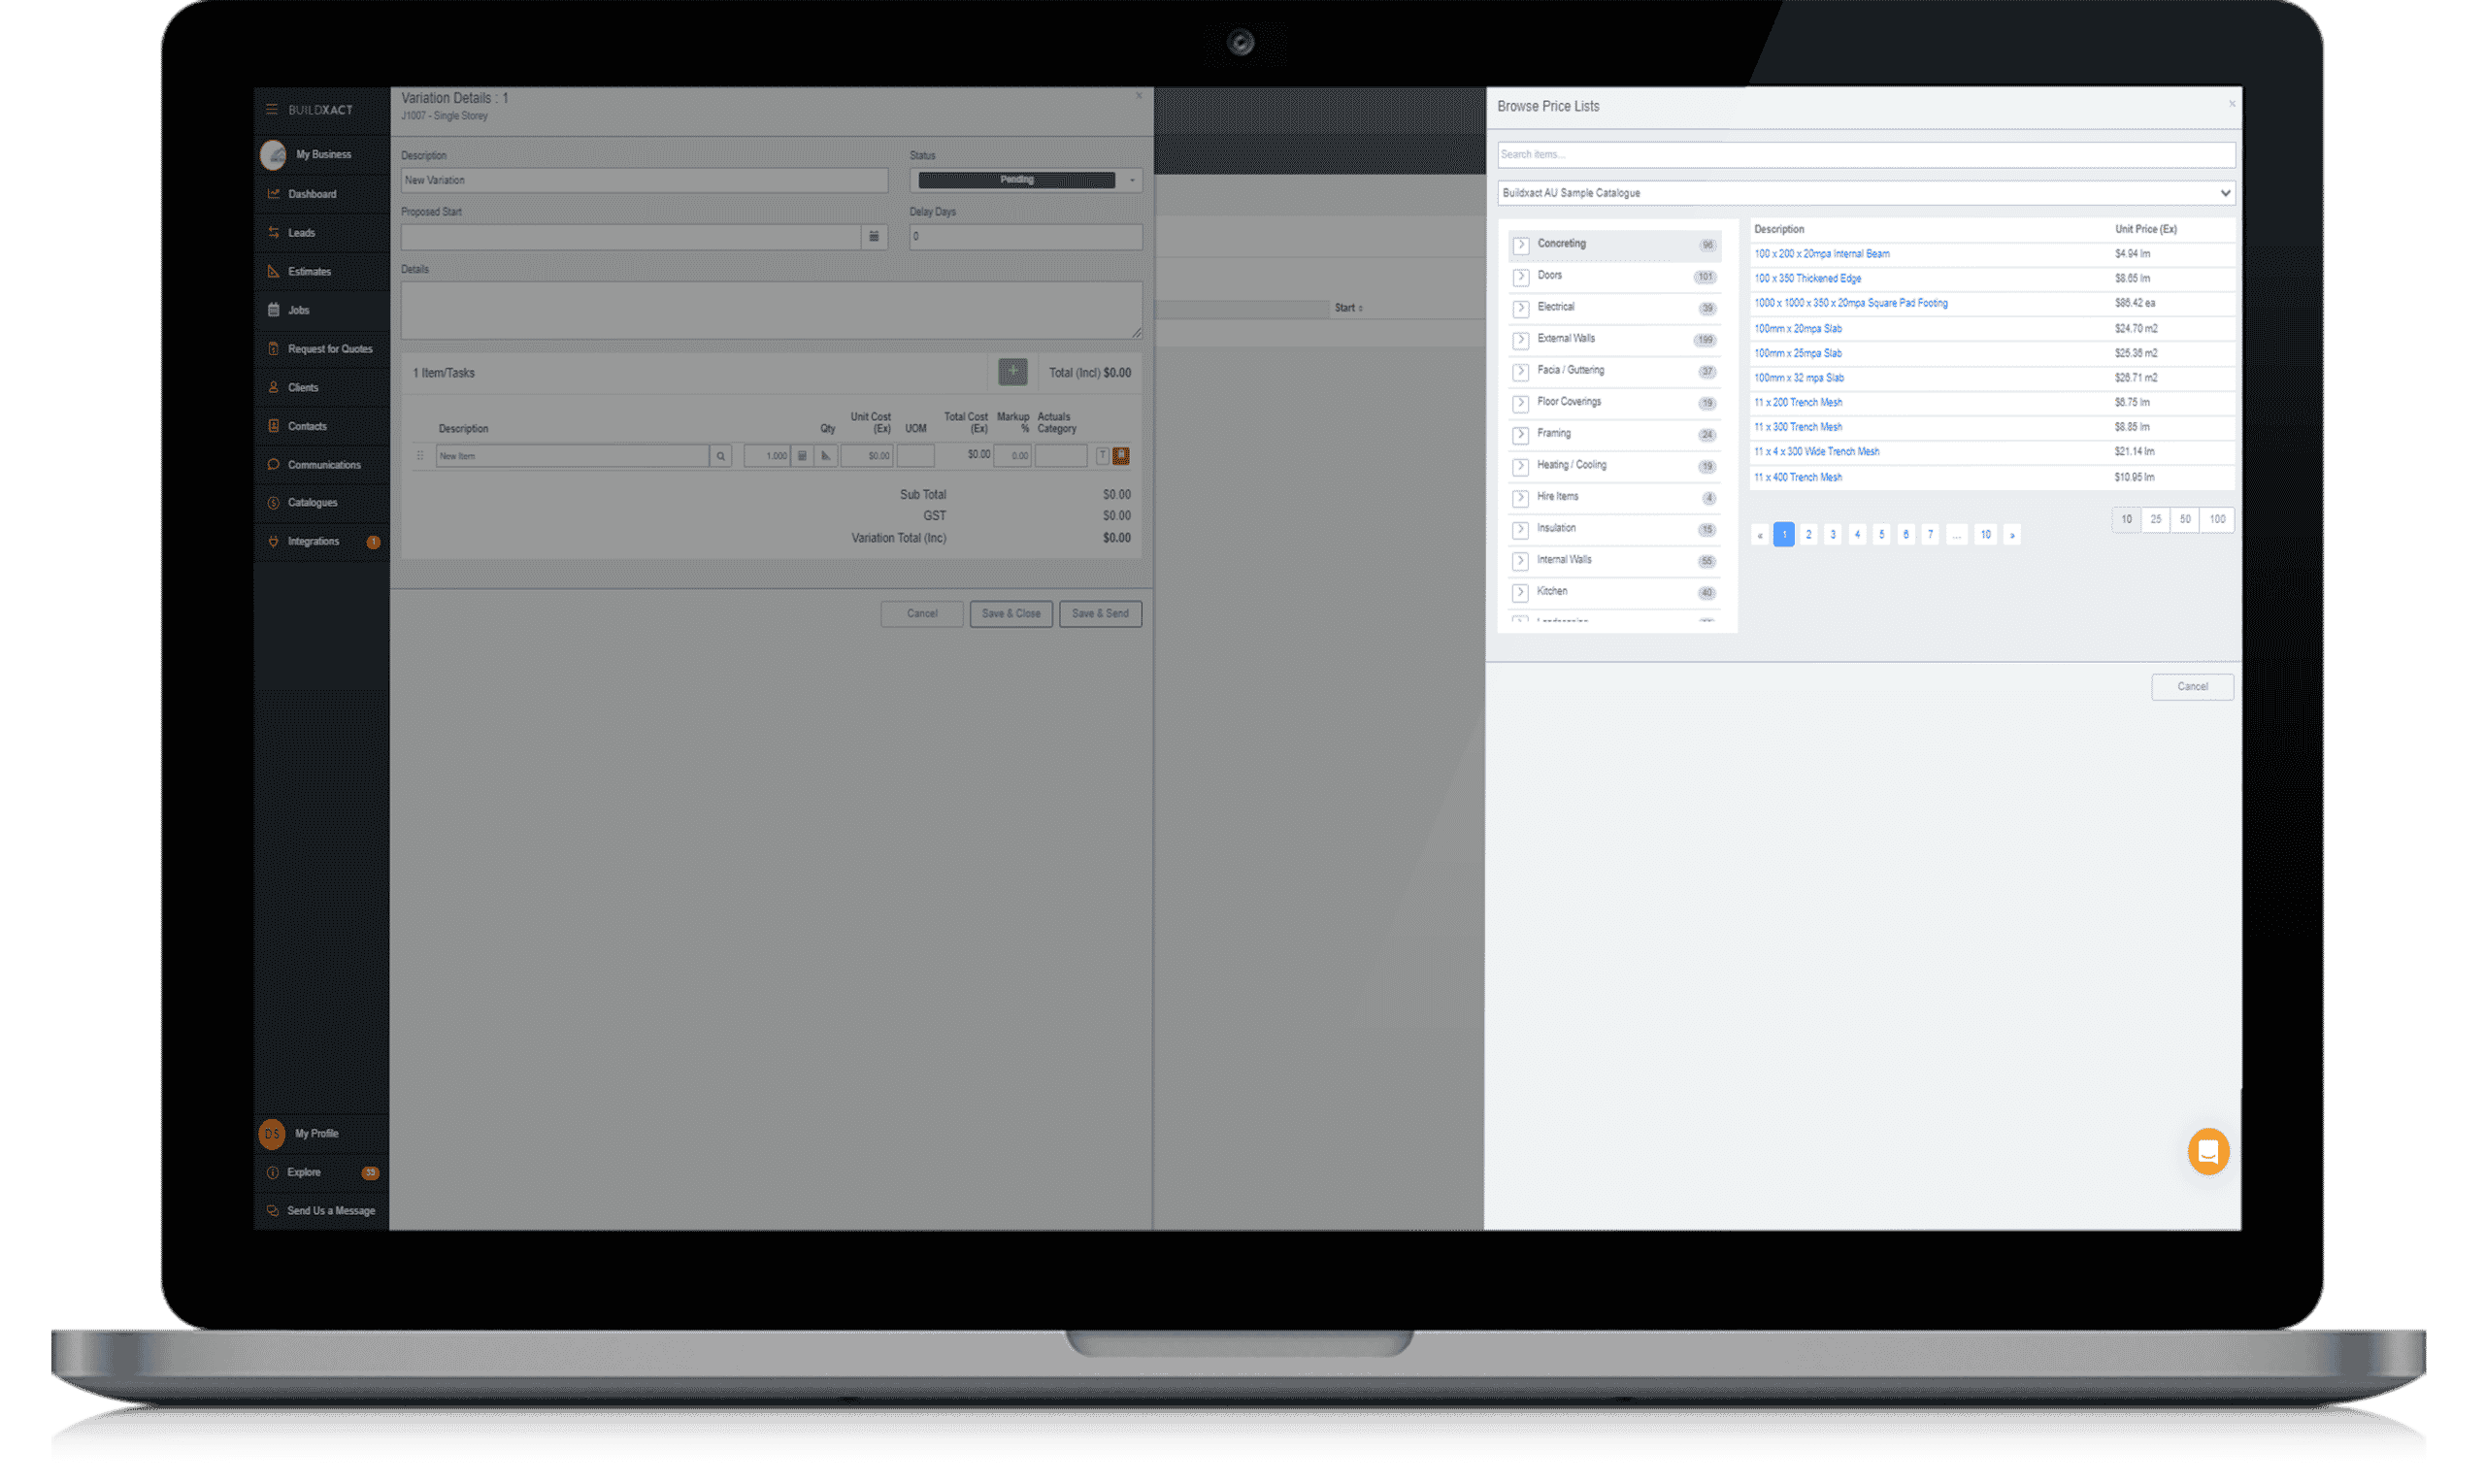Image resolution: width=2485 pixels, height=1484 pixels.
Task: Select 100 items per page
Action: (2217, 520)
